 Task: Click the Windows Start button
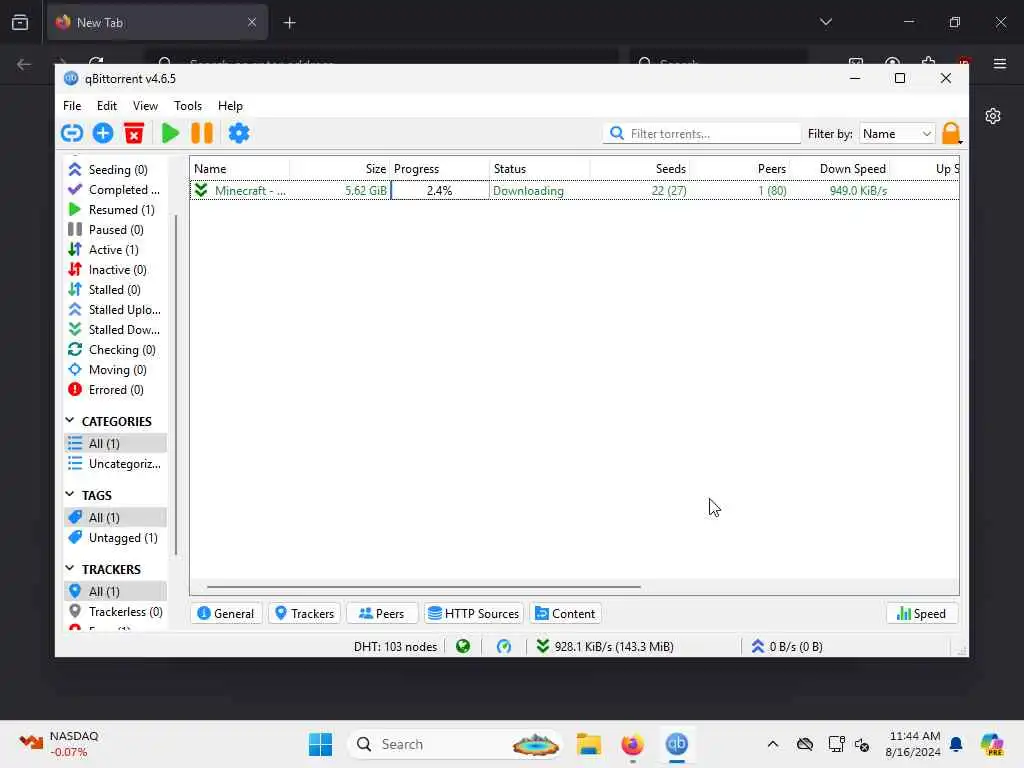click(x=320, y=744)
